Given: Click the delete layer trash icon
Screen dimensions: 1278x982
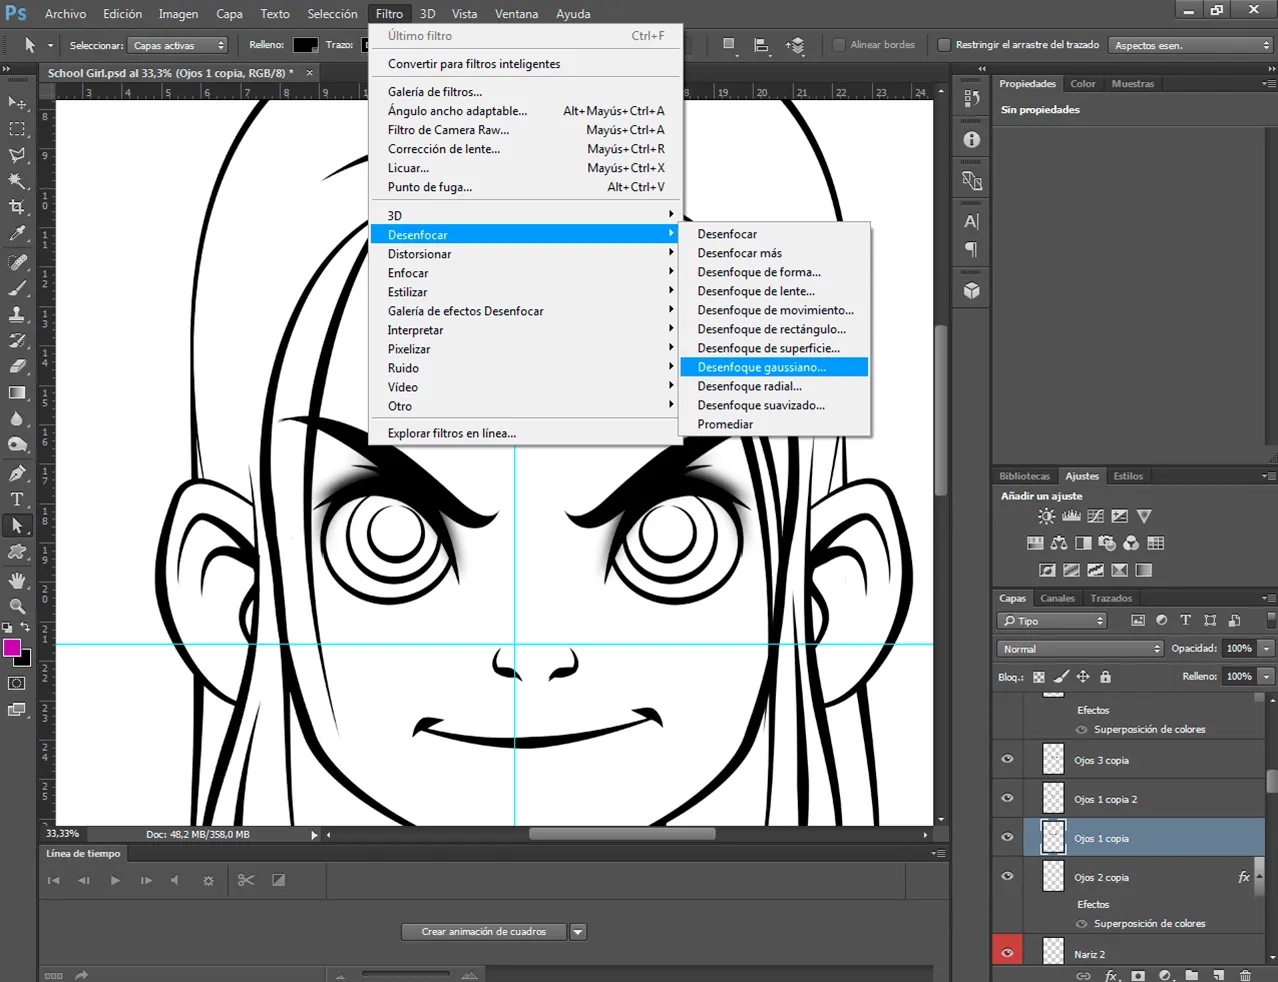Looking at the screenshot, I should (1245, 975).
